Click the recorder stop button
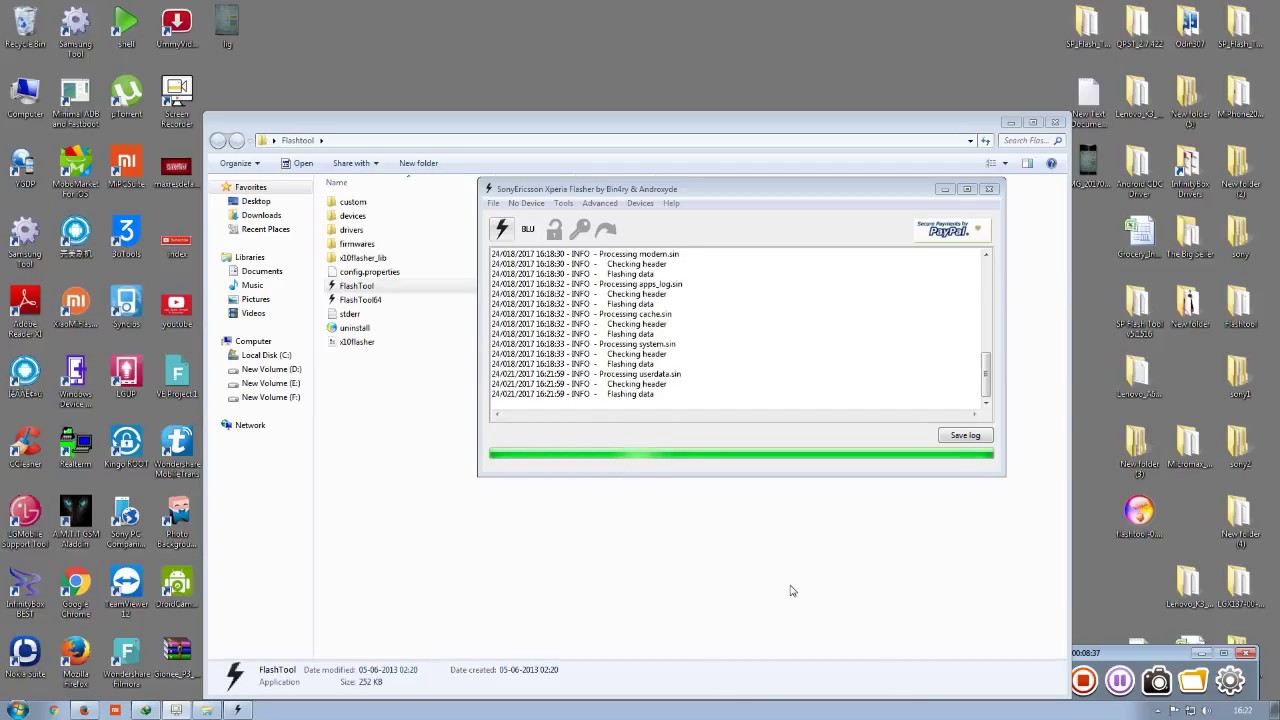The image size is (1280, 720). coord(1083,681)
